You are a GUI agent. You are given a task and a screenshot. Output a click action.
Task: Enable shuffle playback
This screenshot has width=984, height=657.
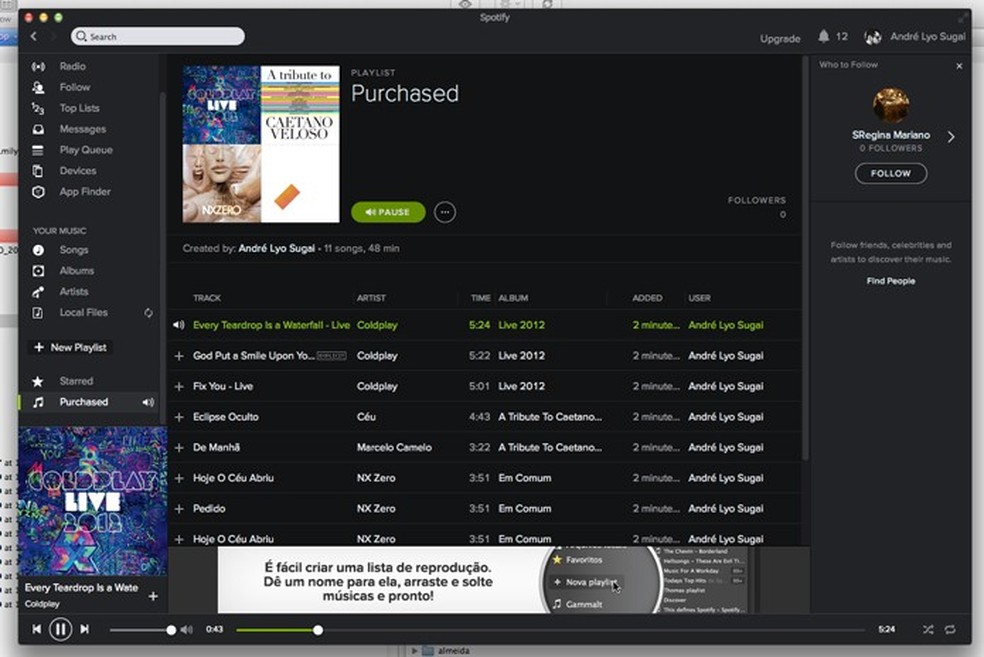point(927,629)
